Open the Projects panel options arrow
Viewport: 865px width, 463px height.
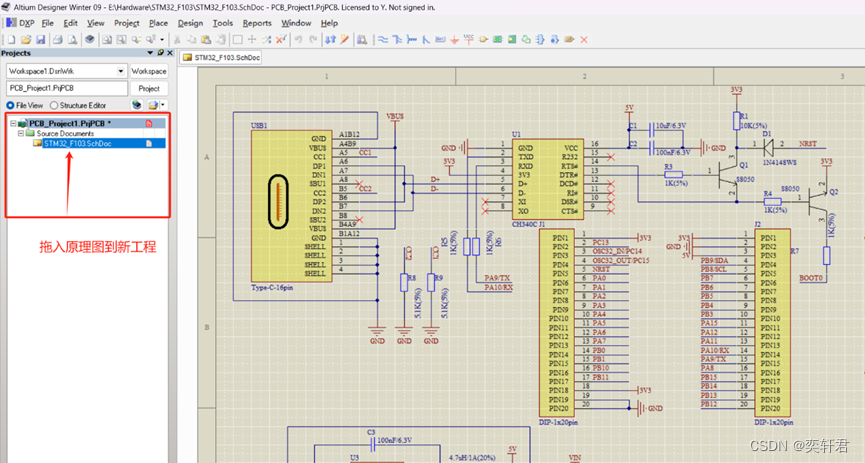(150, 53)
